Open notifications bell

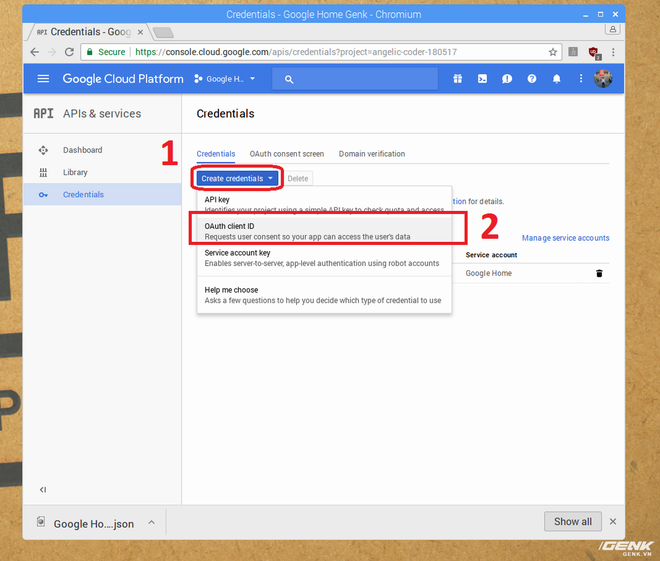(556, 79)
